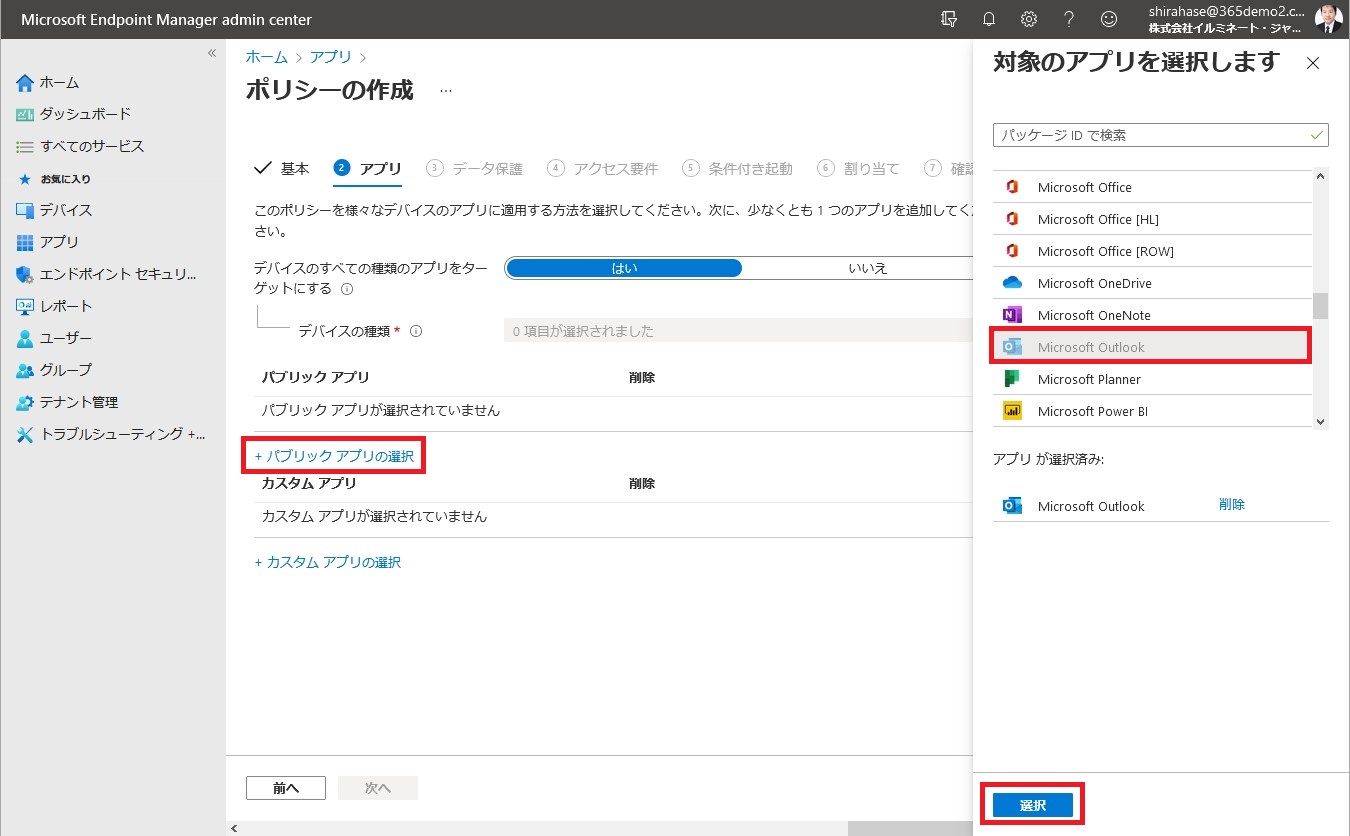Go to the 基本 wizard step
The image size is (1350, 836).
pyautogui.click(x=282, y=168)
